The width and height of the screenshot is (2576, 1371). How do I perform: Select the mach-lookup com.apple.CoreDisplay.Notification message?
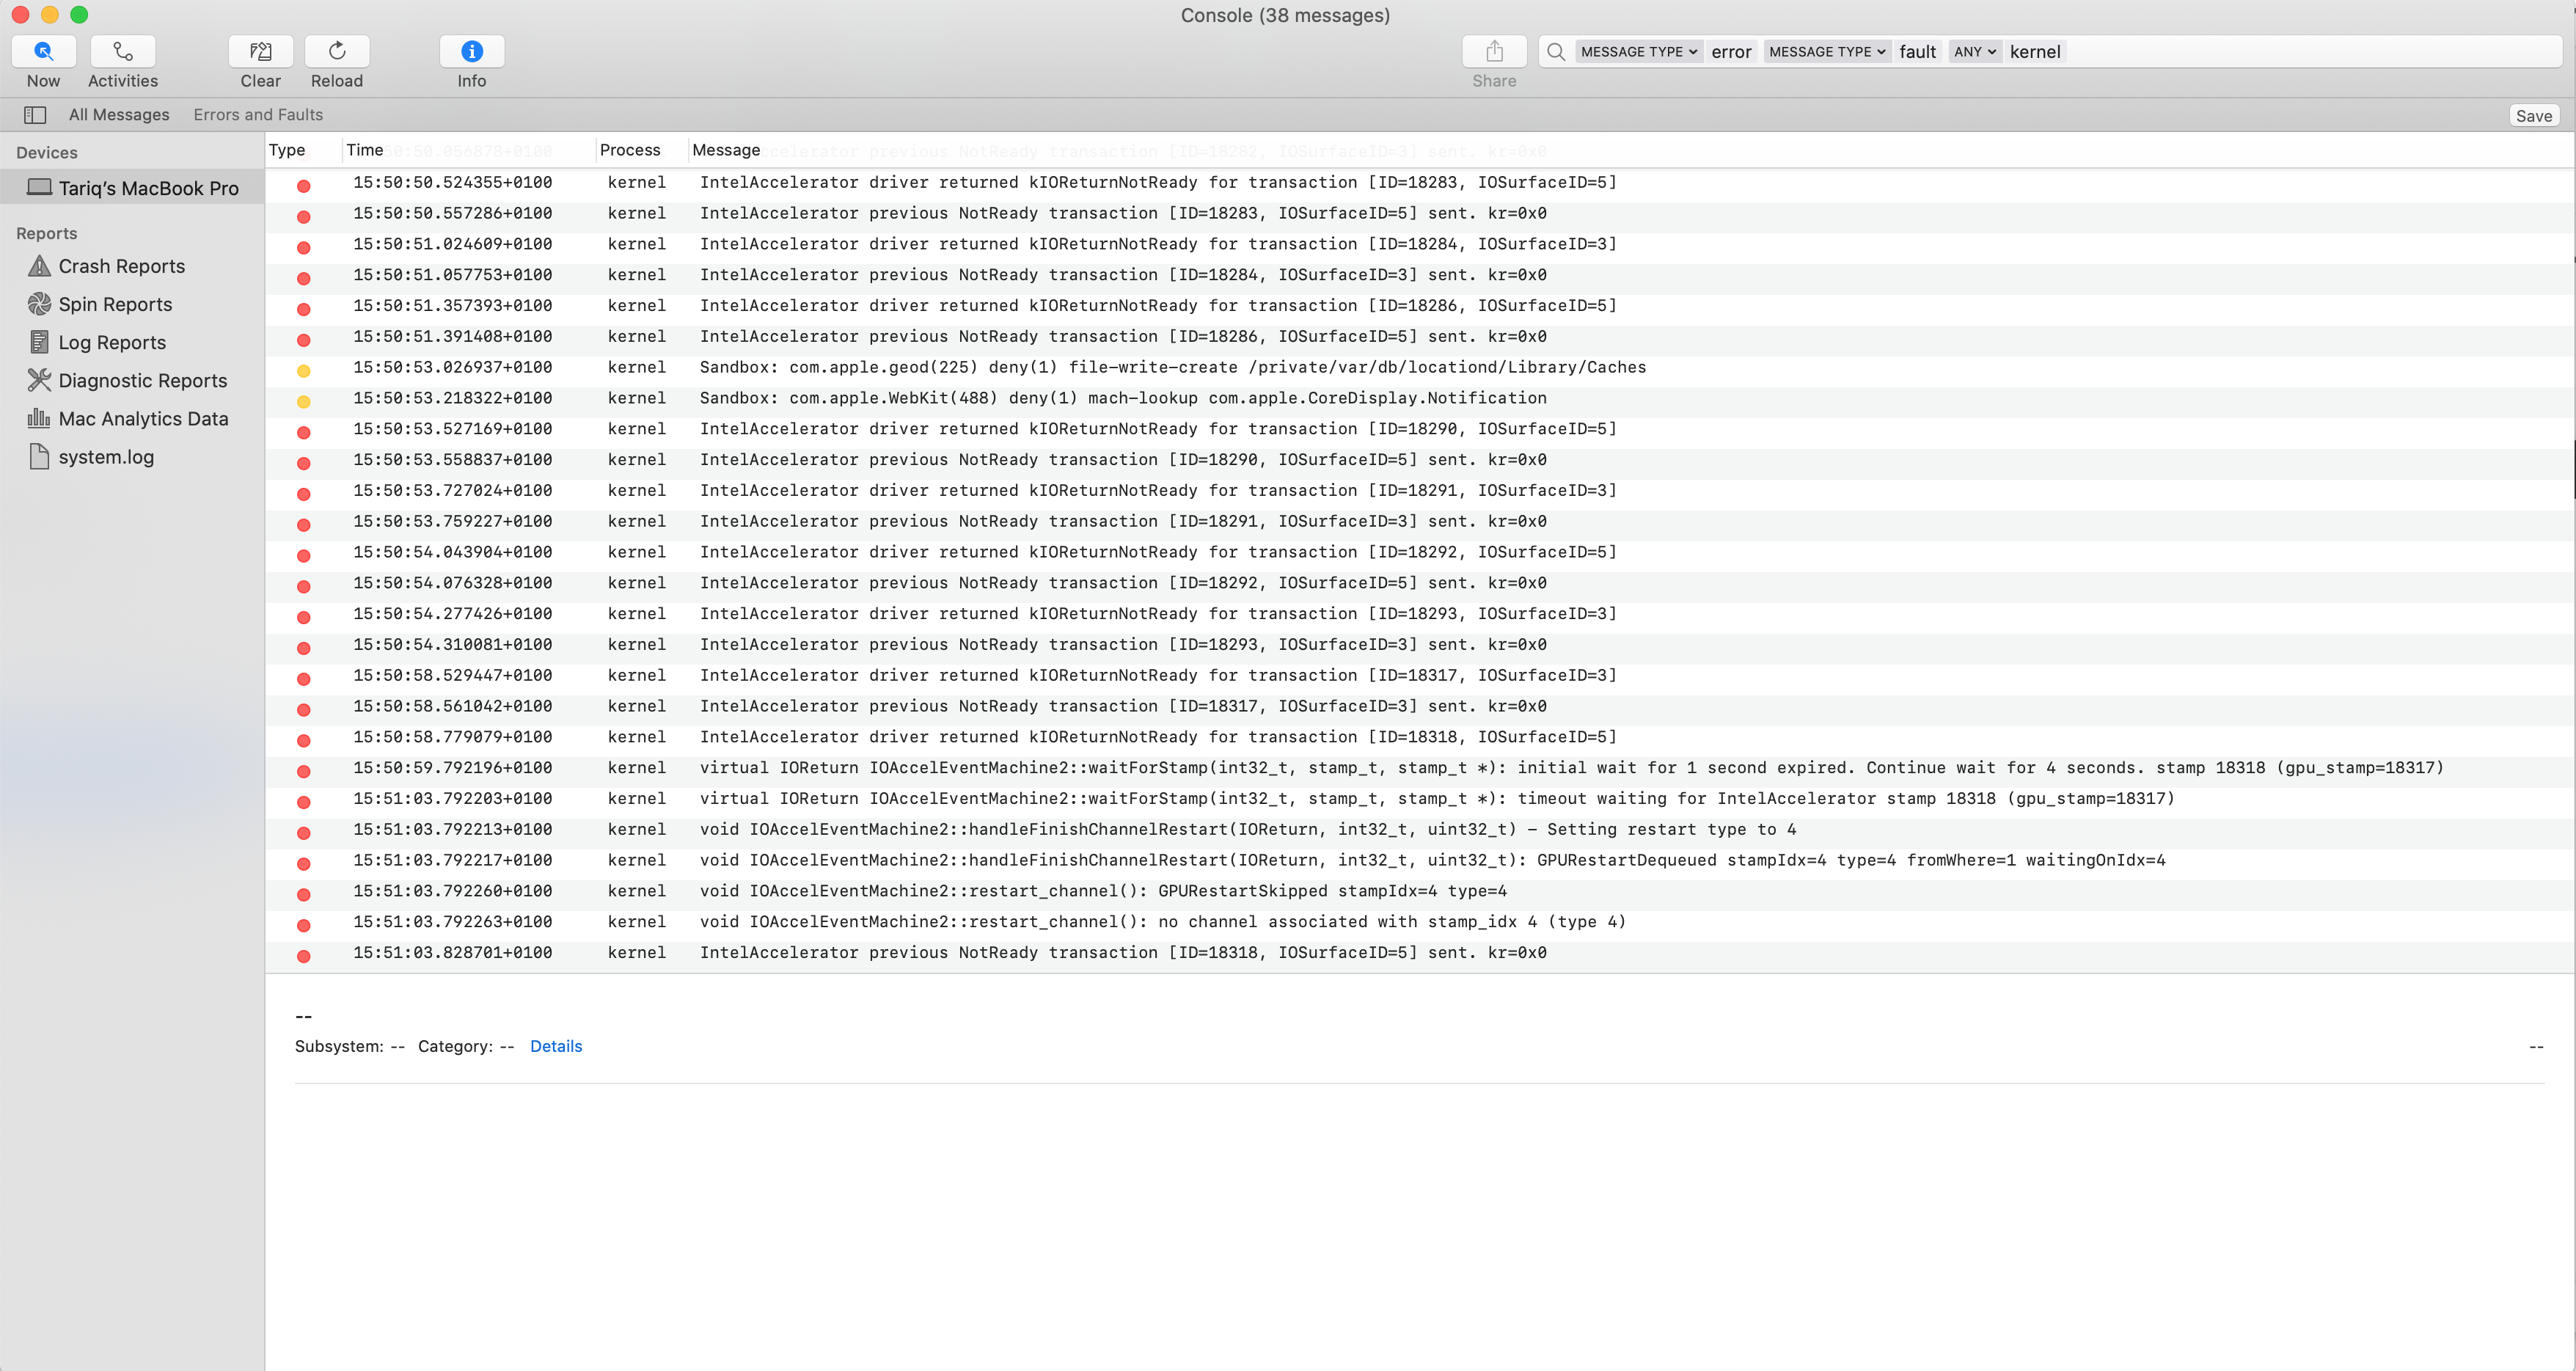(x=1420, y=398)
